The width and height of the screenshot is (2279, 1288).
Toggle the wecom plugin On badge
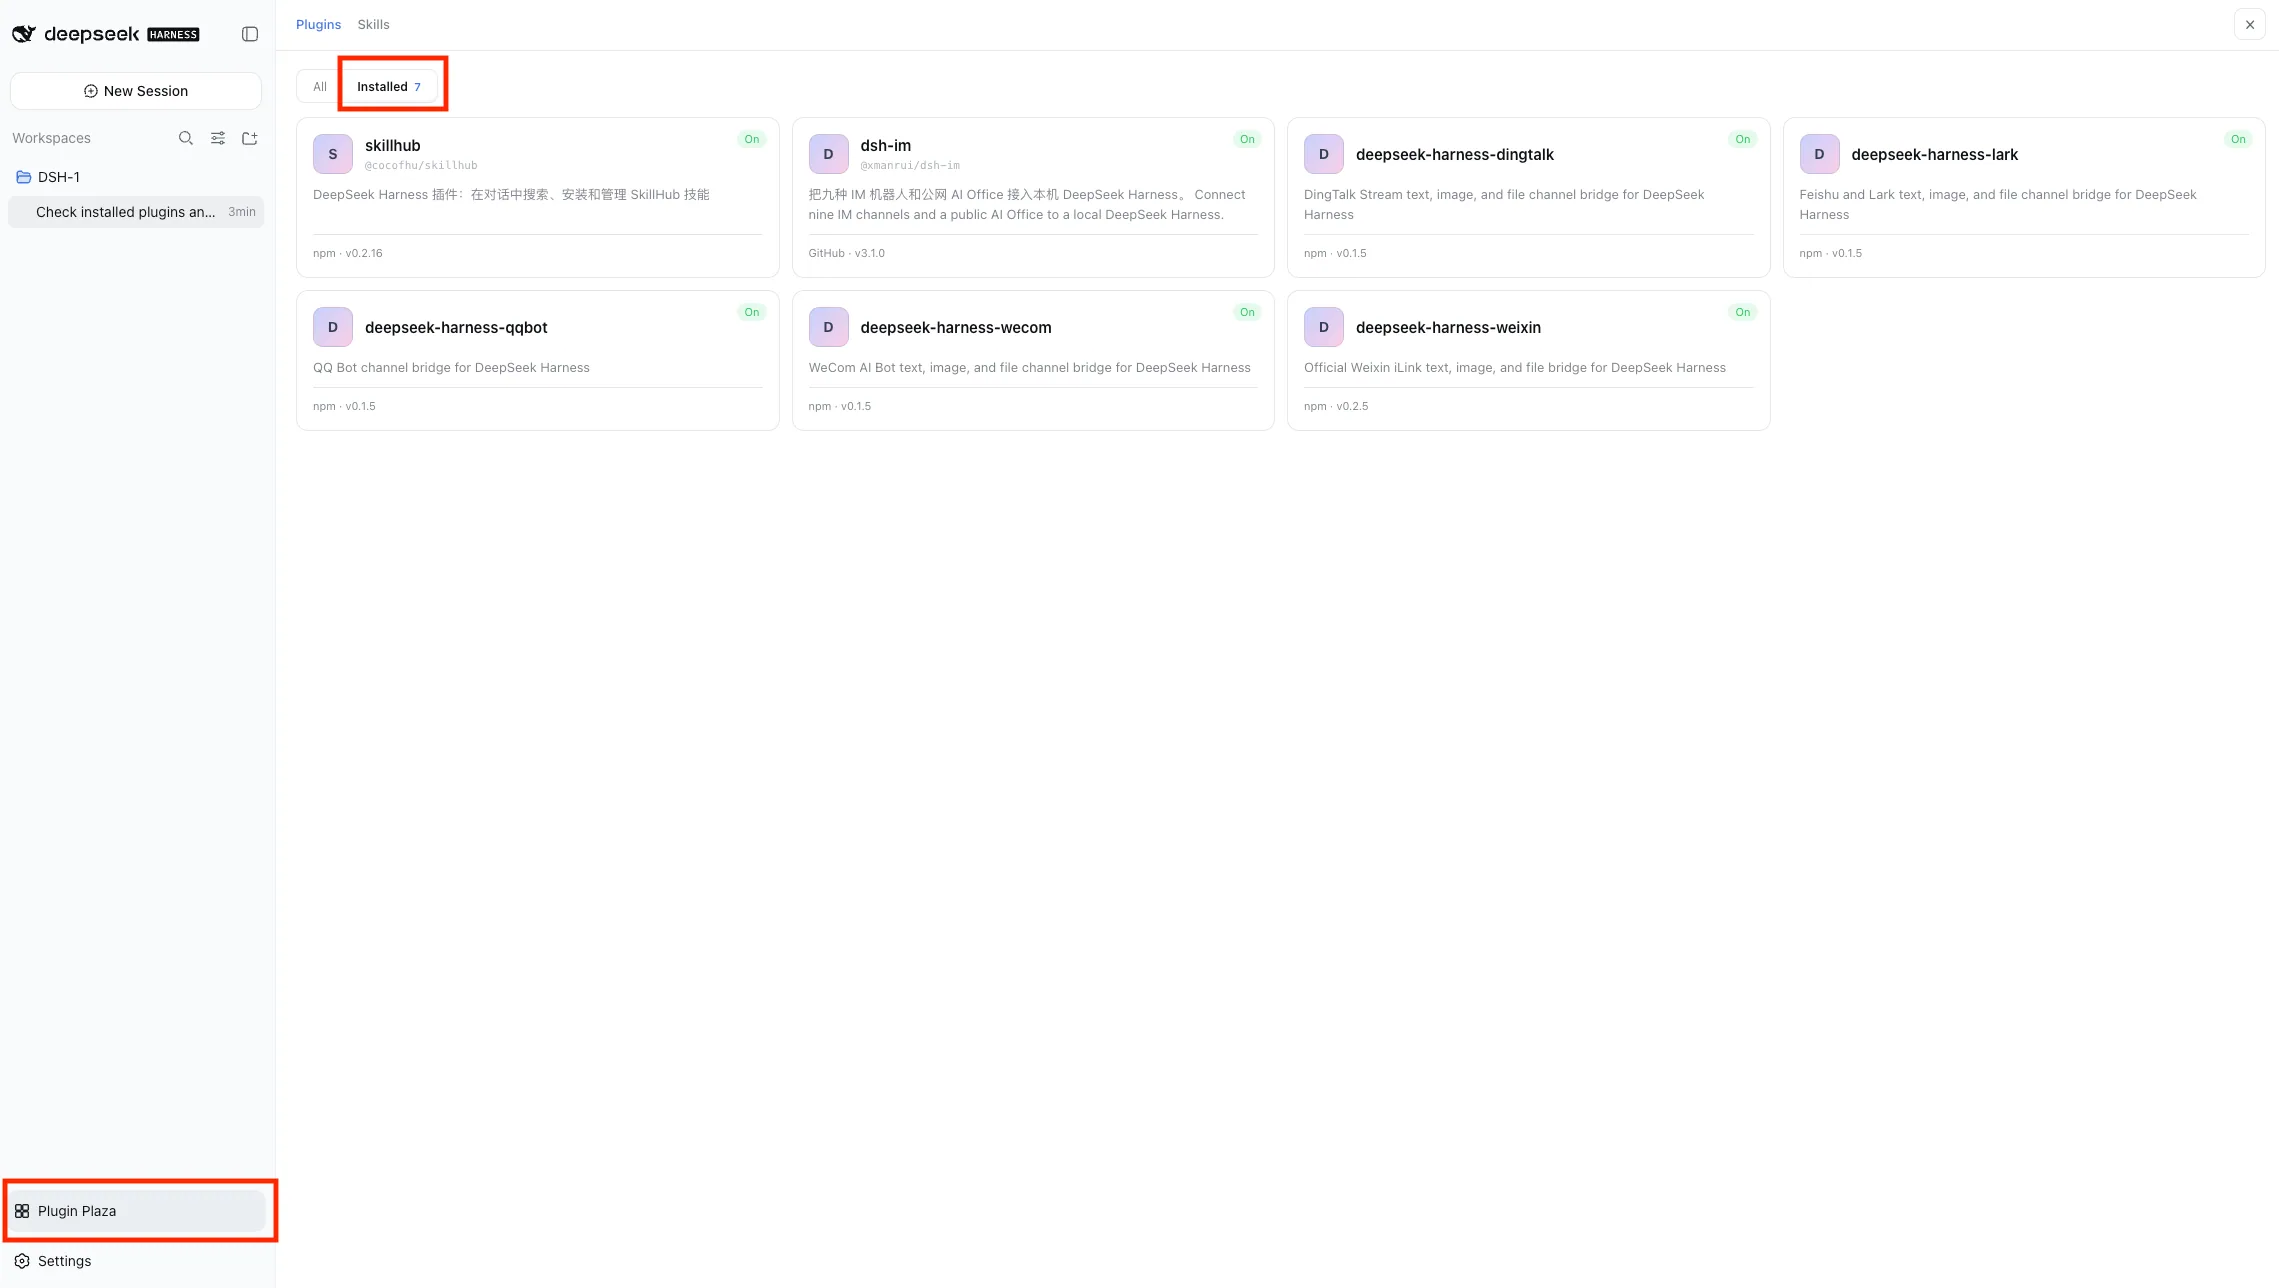click(x=1247, y=313)
